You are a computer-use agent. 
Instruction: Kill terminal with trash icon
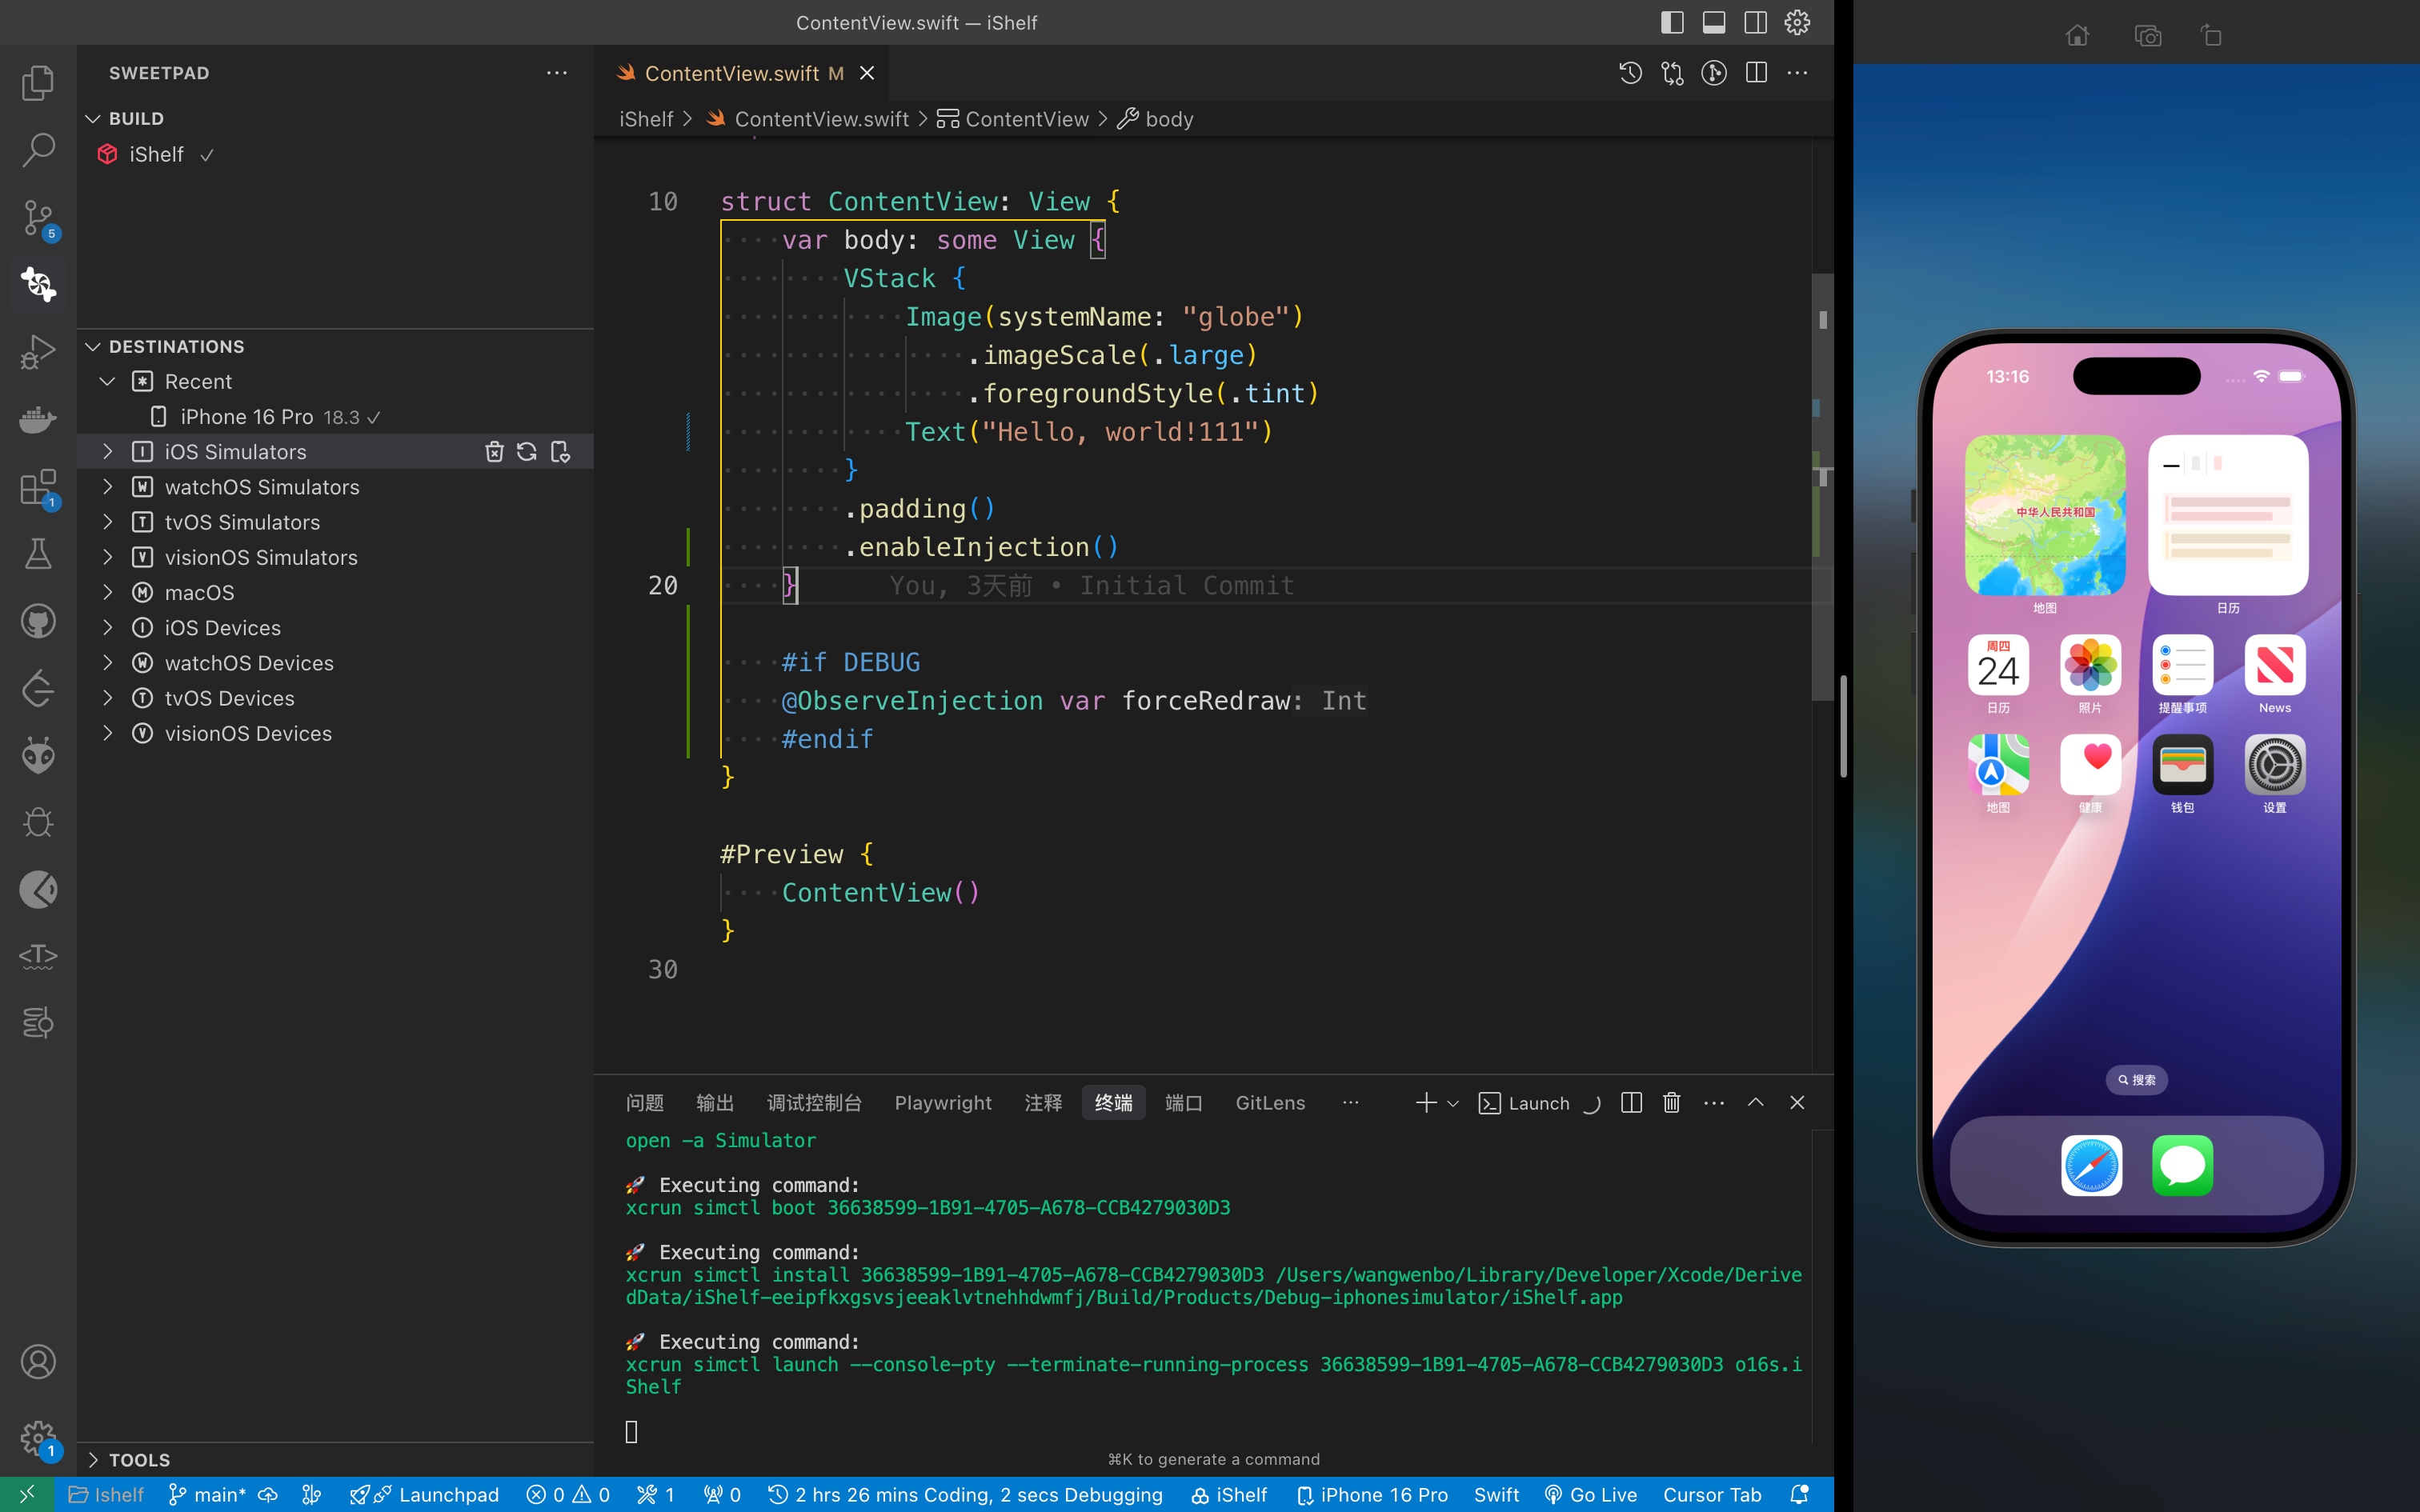pyautogui.click(x=1671, y=1102)
